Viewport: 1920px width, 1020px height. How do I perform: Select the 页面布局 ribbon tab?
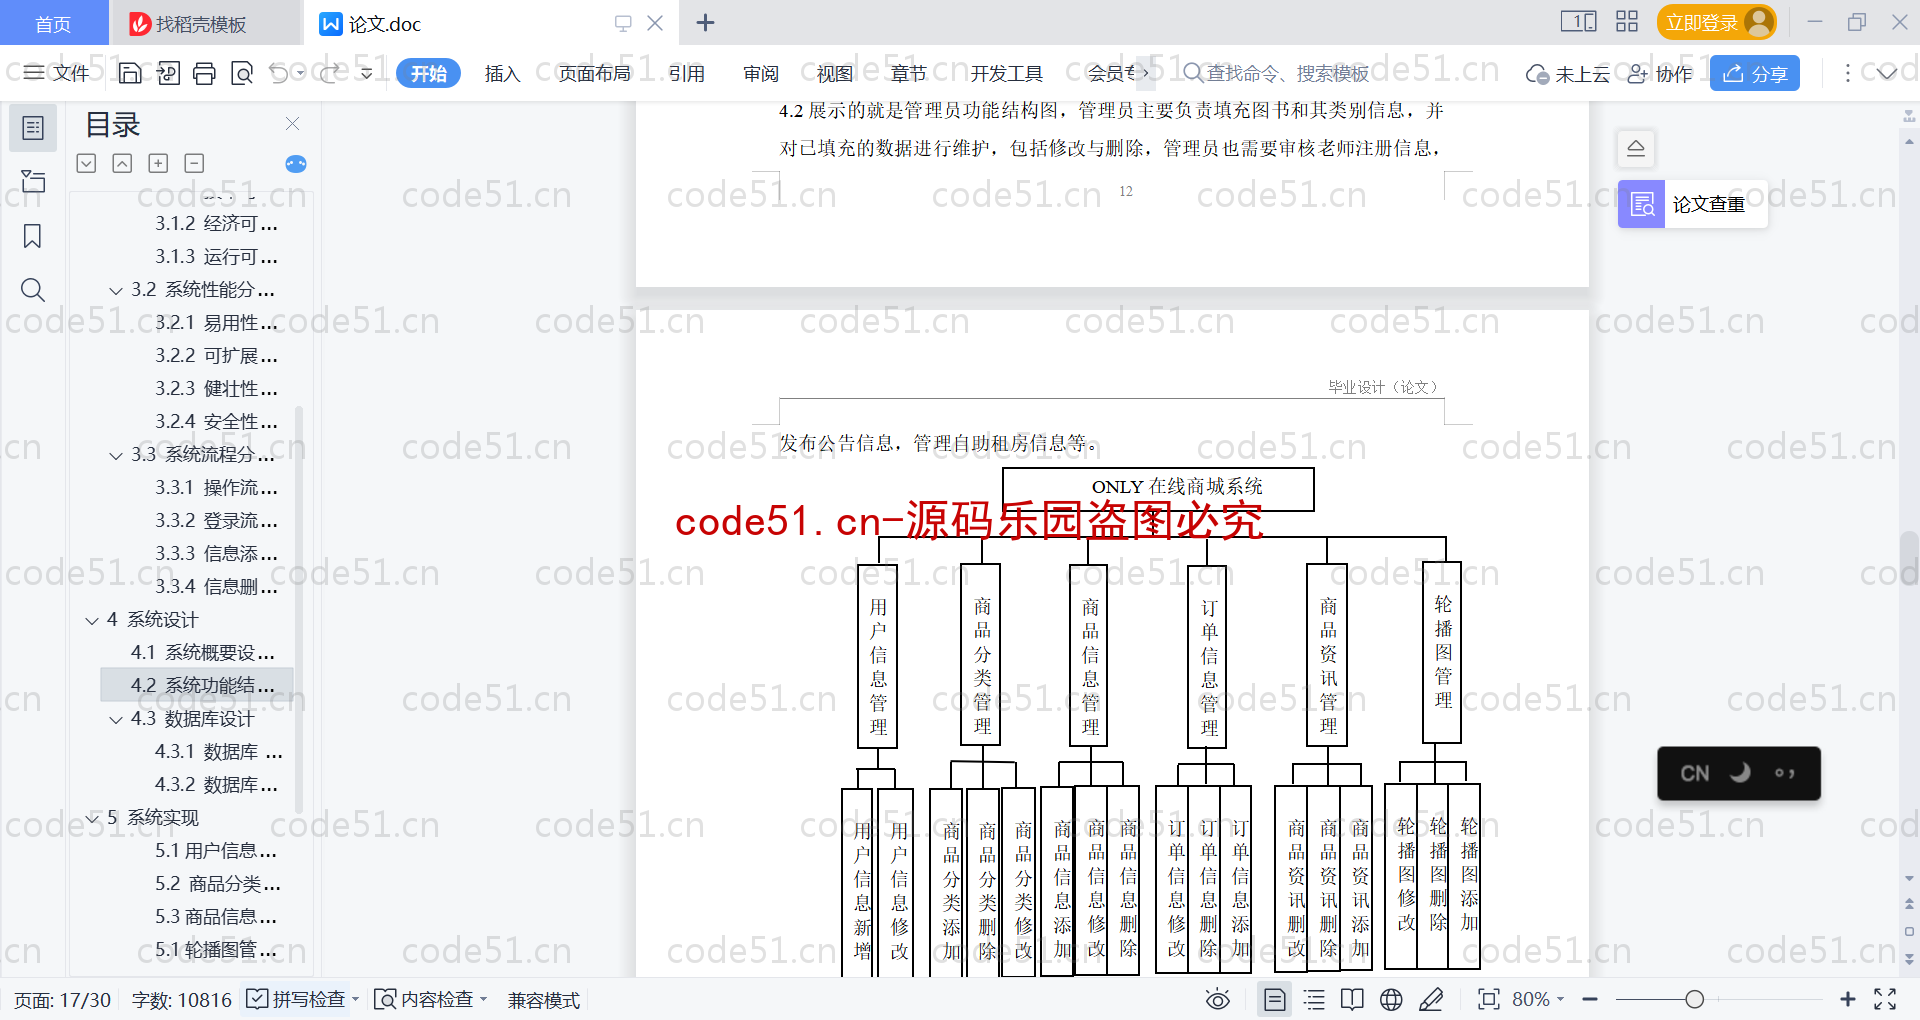click(x=594, y=73)
